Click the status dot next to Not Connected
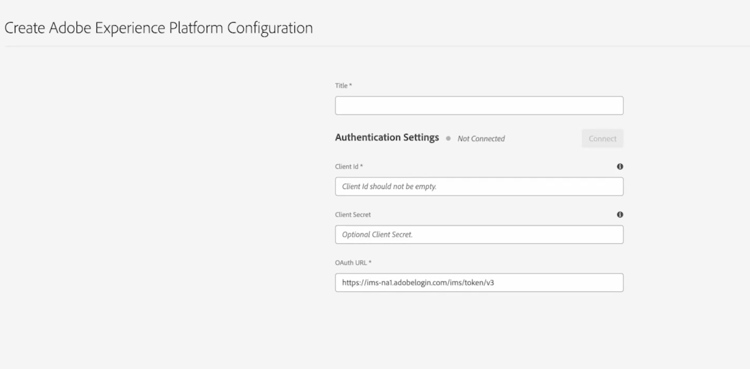 (448, 138)
